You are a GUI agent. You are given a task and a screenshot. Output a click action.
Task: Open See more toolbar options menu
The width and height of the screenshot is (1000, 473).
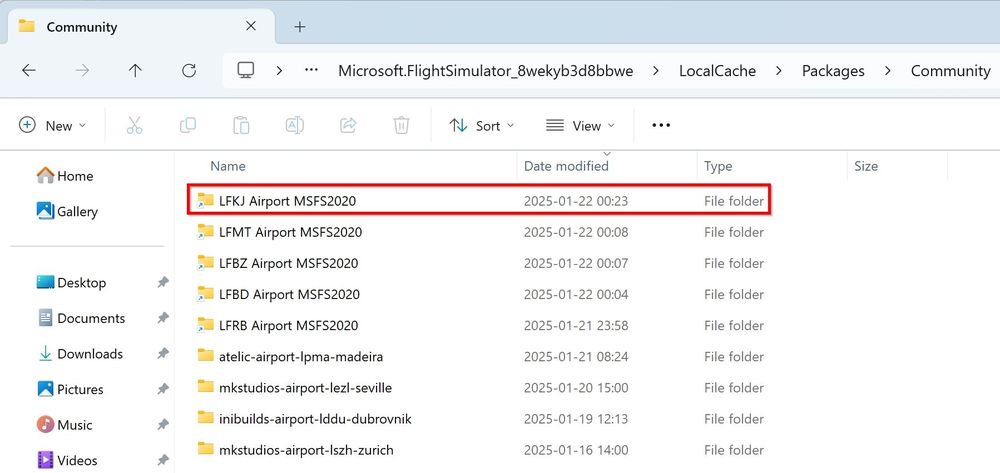click(661, 125)
